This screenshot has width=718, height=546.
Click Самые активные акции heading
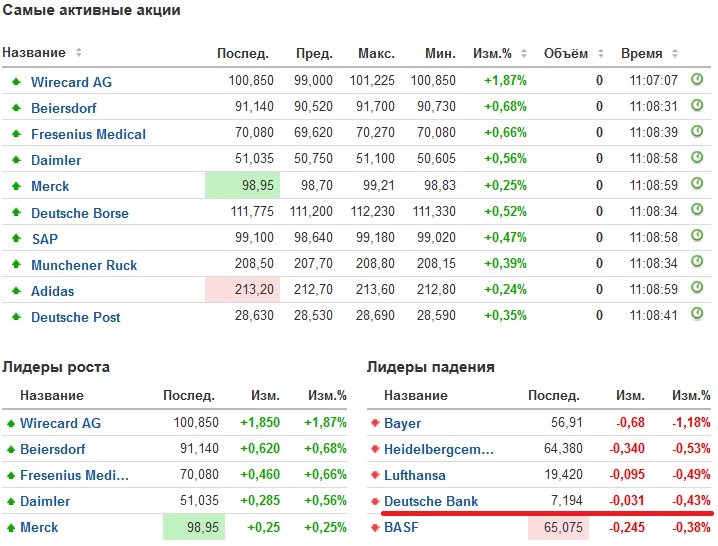click(91, 10)
